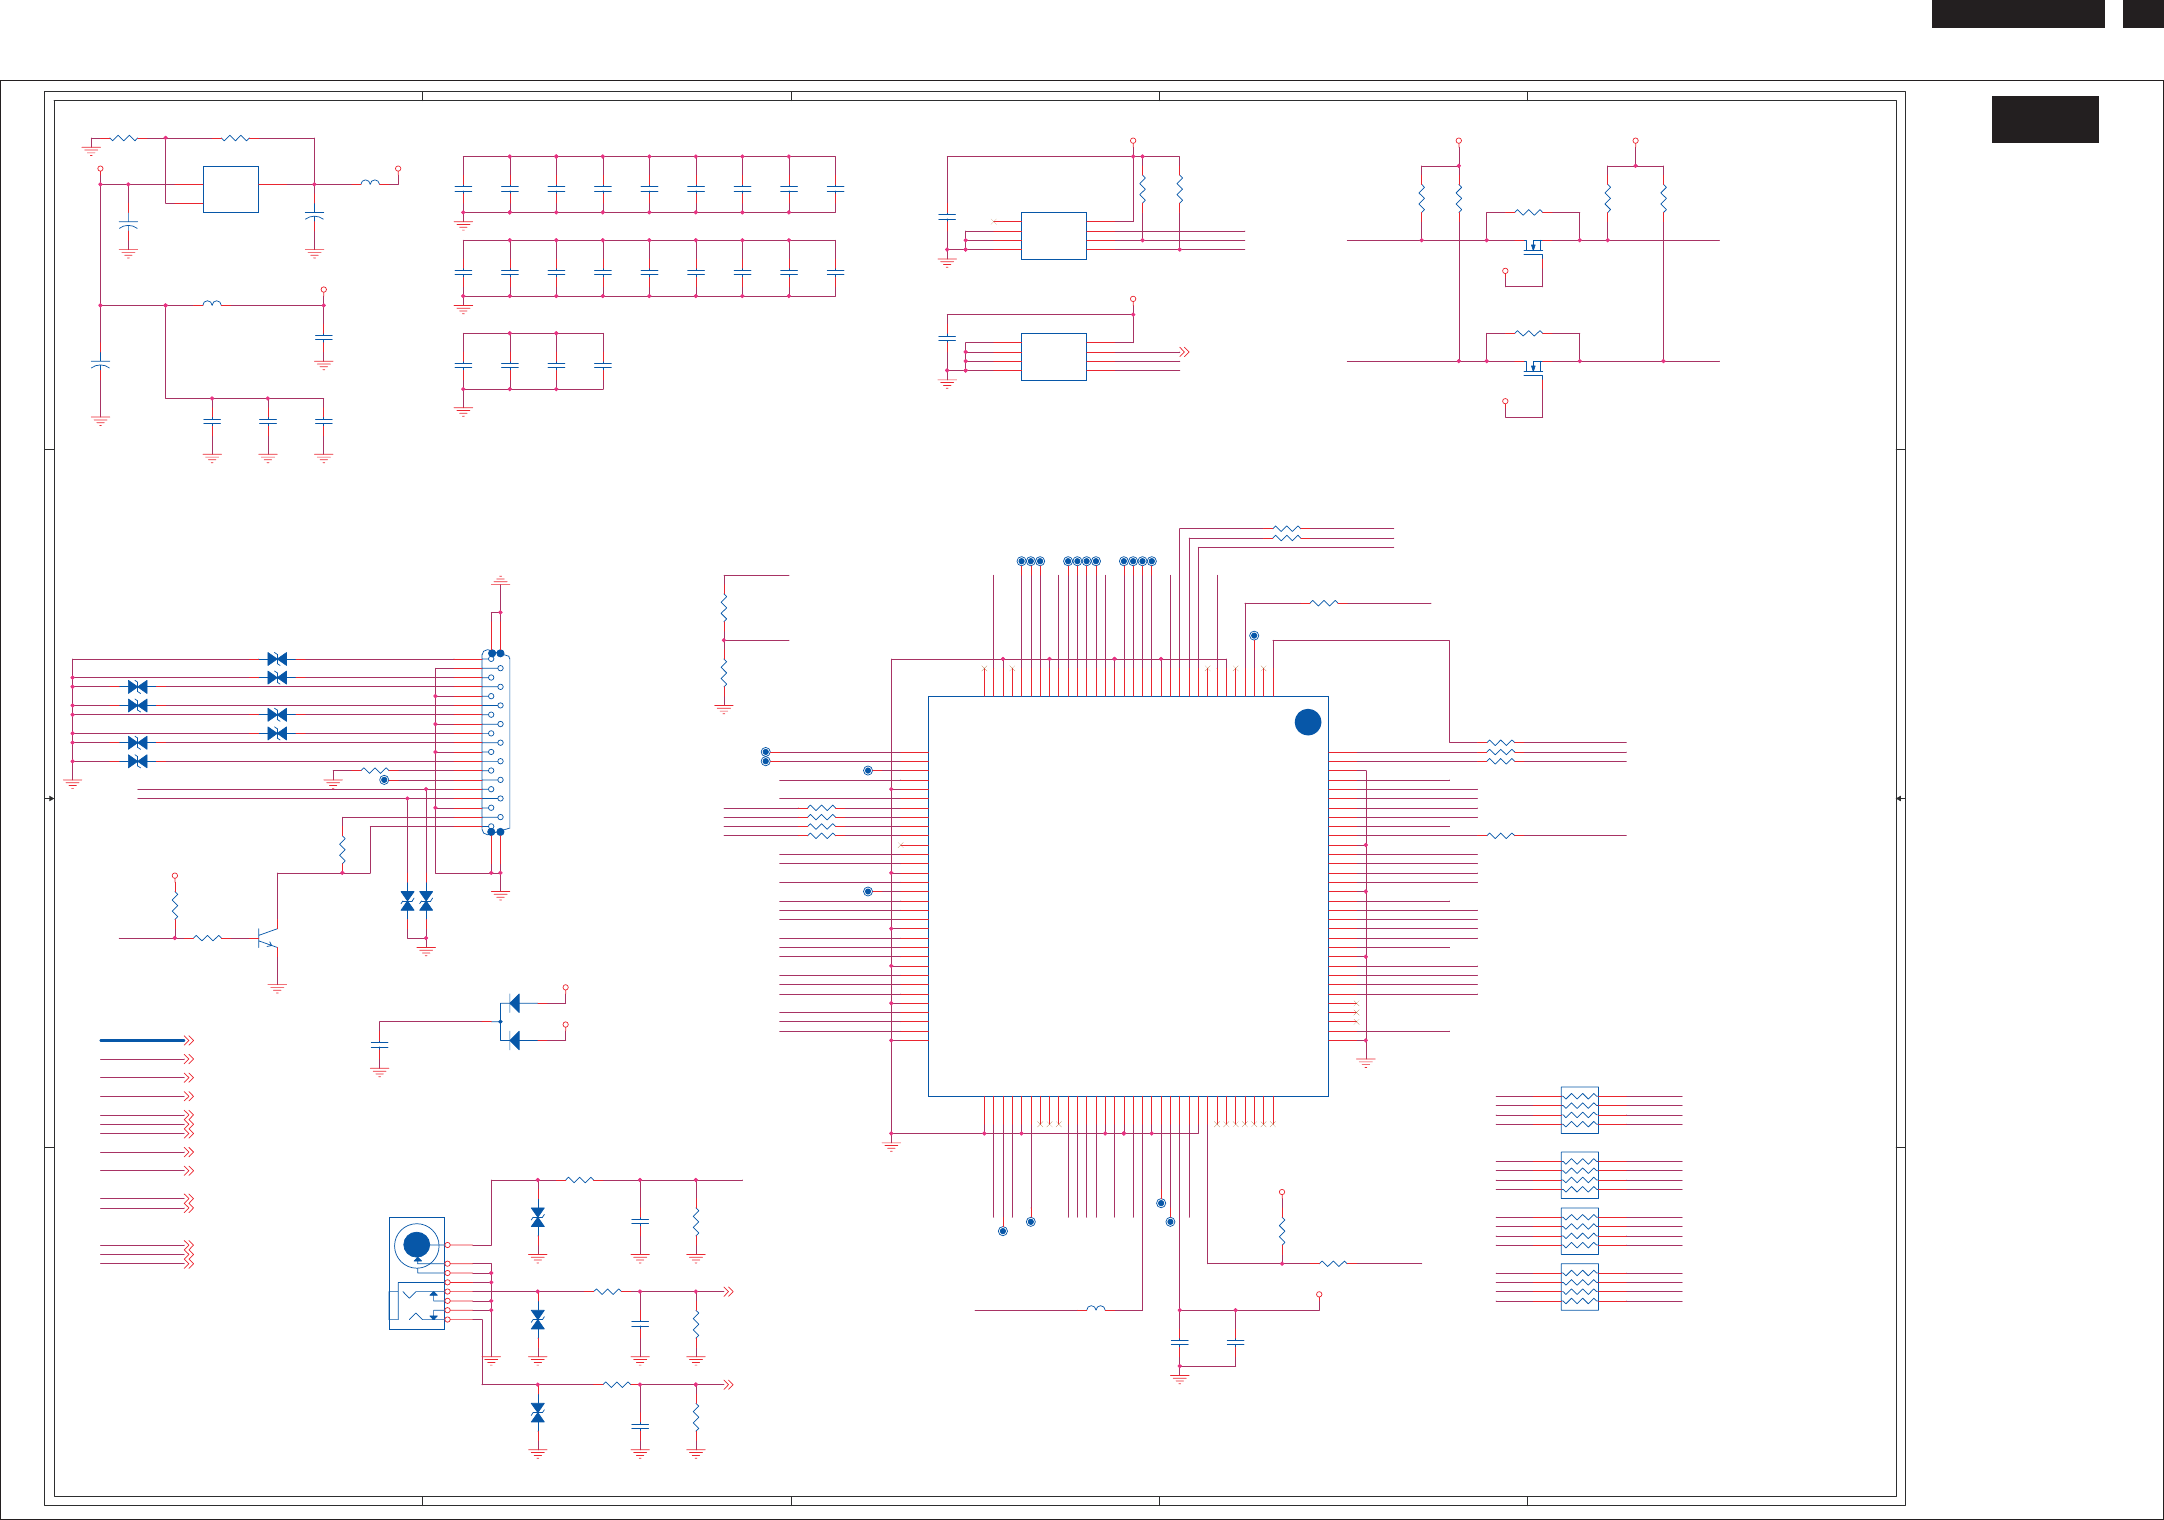Click the thick blue bus arrow in the signal list
Image resolution: width=2164 pixels, height=1520 pixels.
pos(143,1040)
